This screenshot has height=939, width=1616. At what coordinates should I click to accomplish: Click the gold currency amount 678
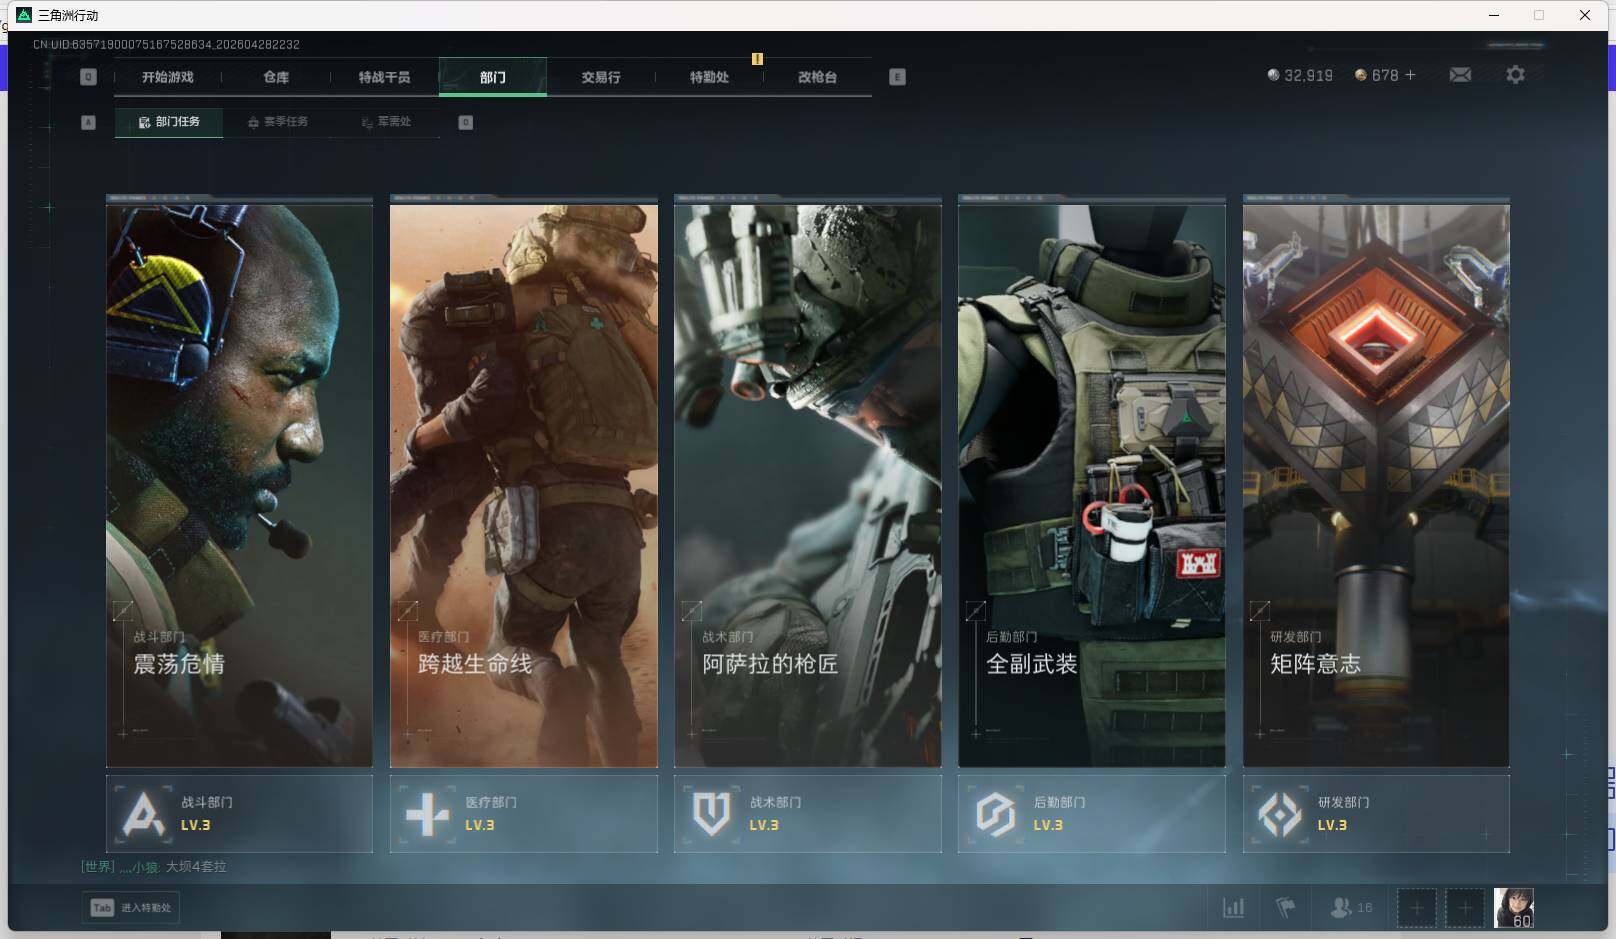coord(1385,75)
